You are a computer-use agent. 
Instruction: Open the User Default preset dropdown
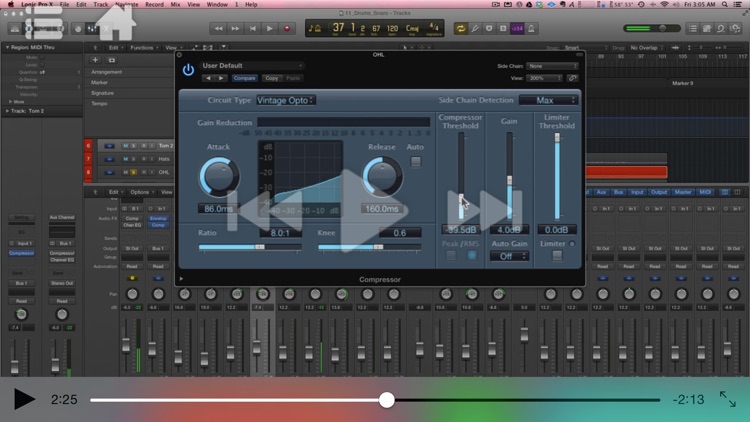point(253,66)
